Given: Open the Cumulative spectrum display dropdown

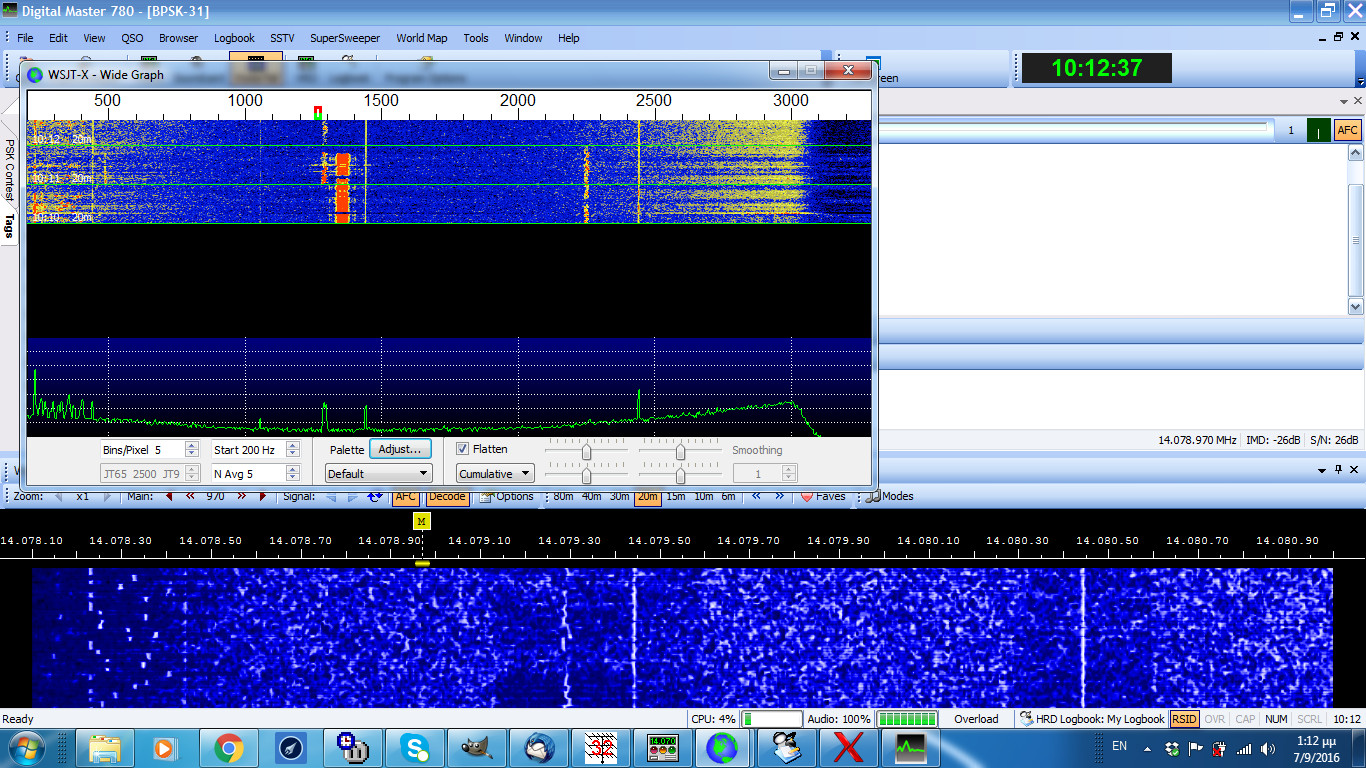Looking at the screenshot, I should pyautogui.click(x=494, y=472).
